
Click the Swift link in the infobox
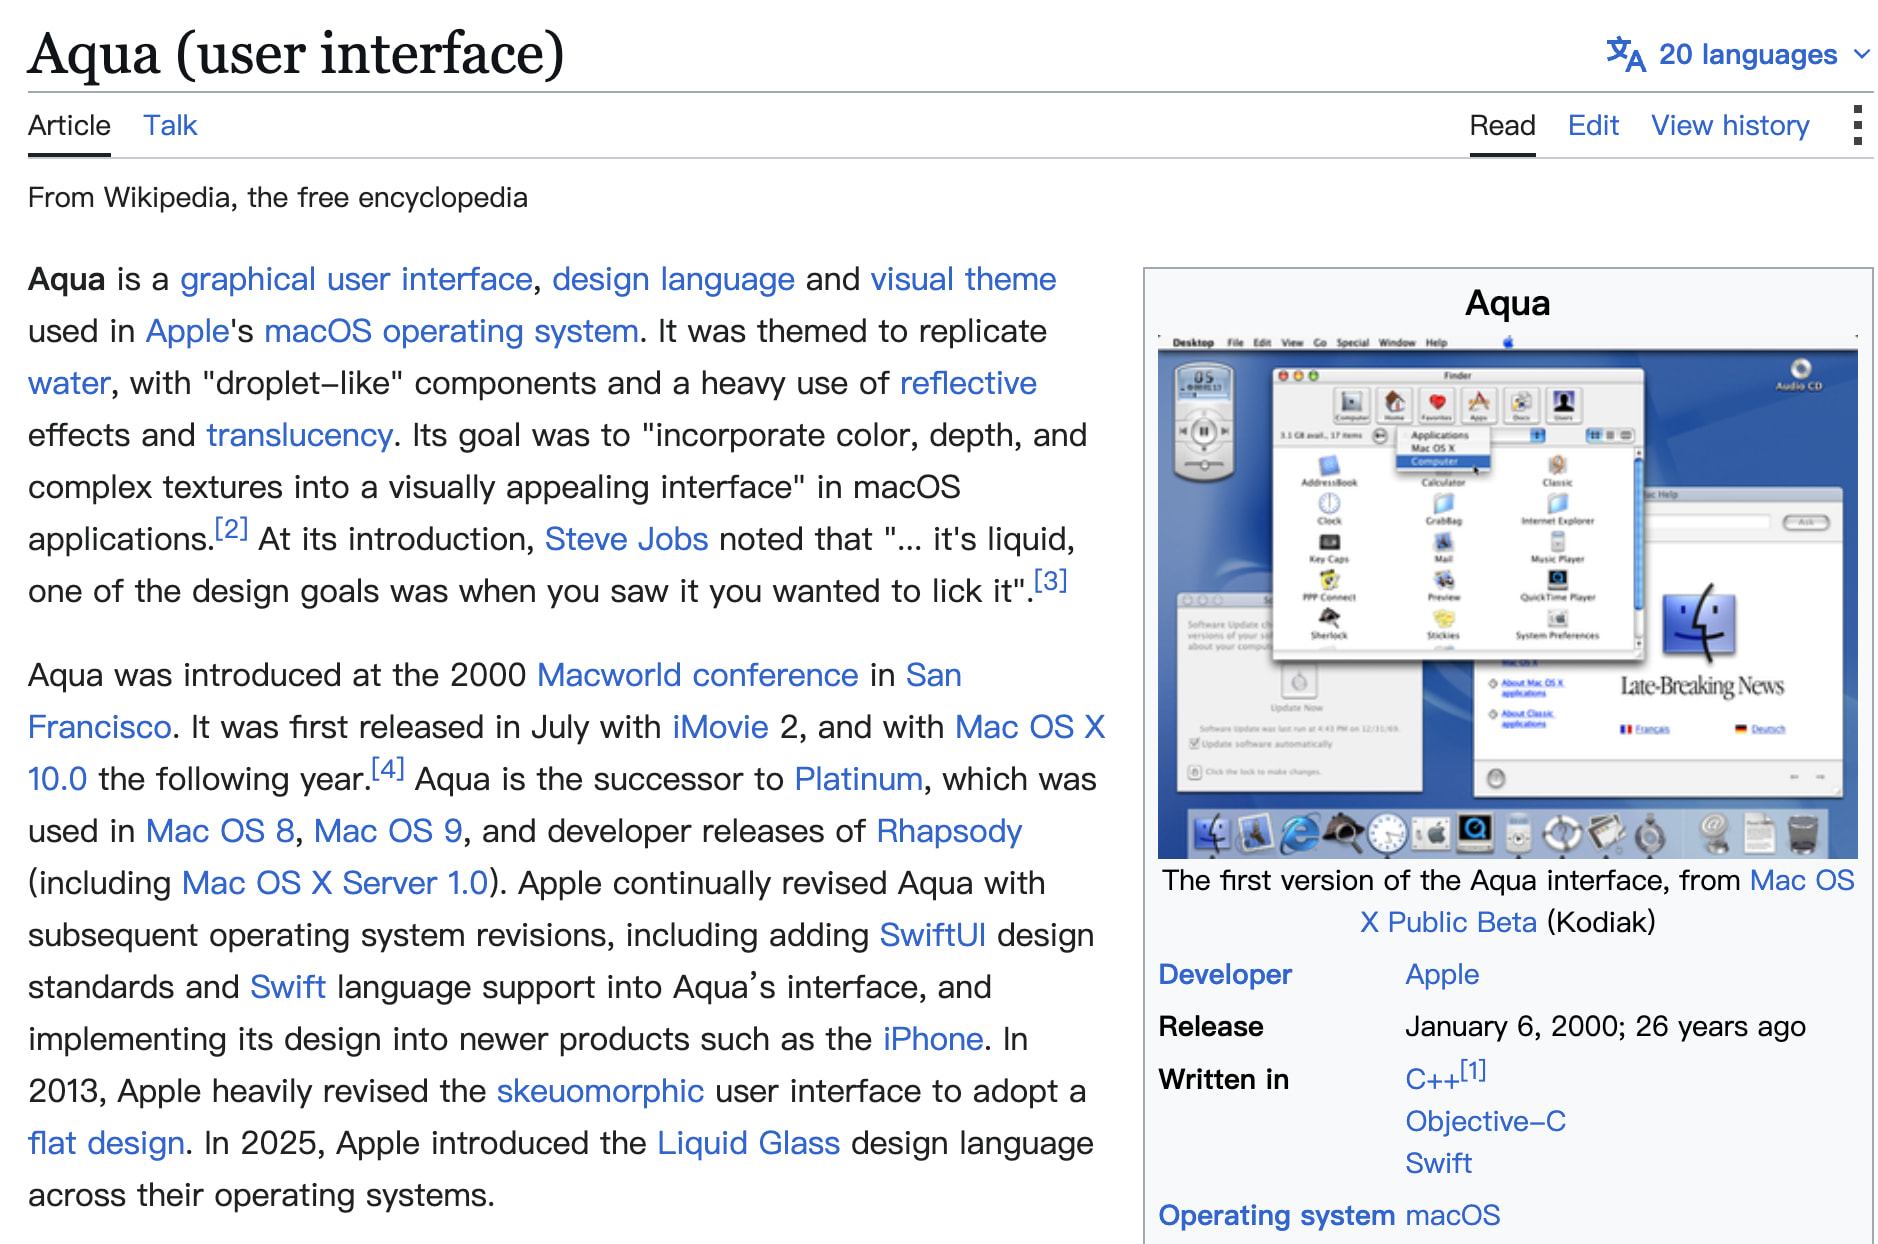(1438, 1163)
